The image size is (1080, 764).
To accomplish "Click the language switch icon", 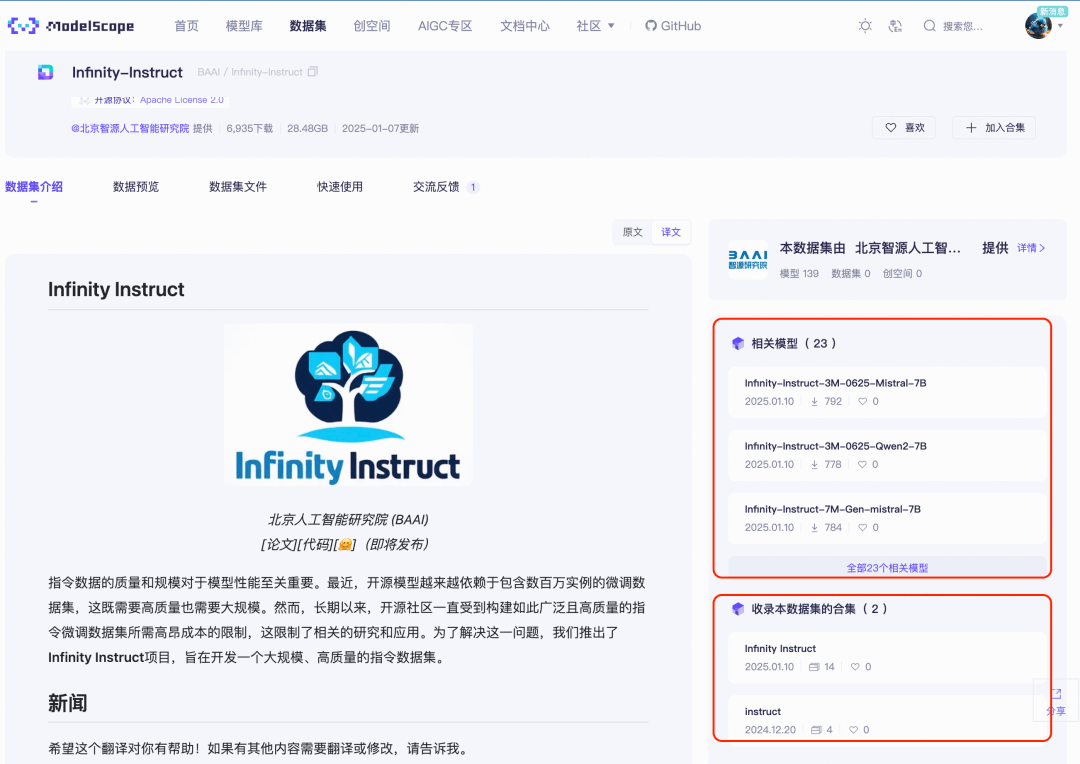I will pyautogui.click(x=895, y=26).
